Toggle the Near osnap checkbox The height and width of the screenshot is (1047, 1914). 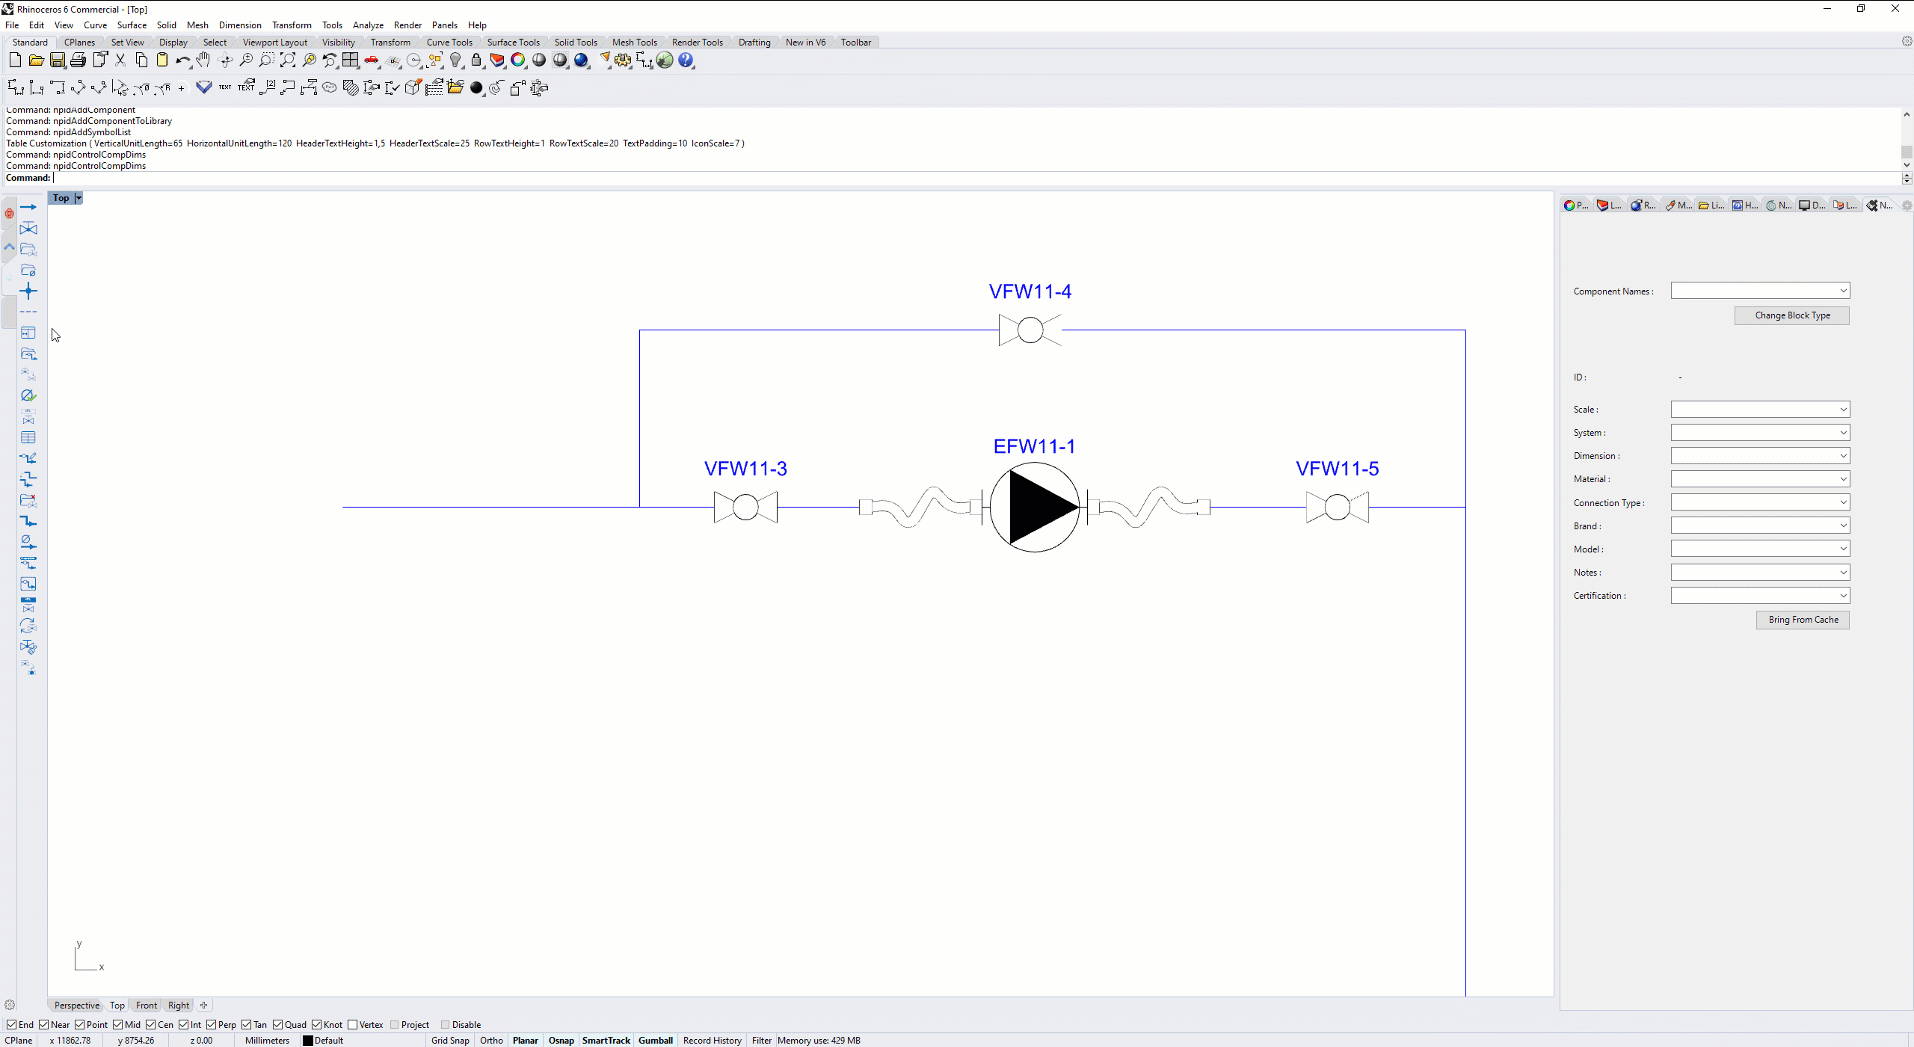pyautogui.click(x=44, y=1024)
